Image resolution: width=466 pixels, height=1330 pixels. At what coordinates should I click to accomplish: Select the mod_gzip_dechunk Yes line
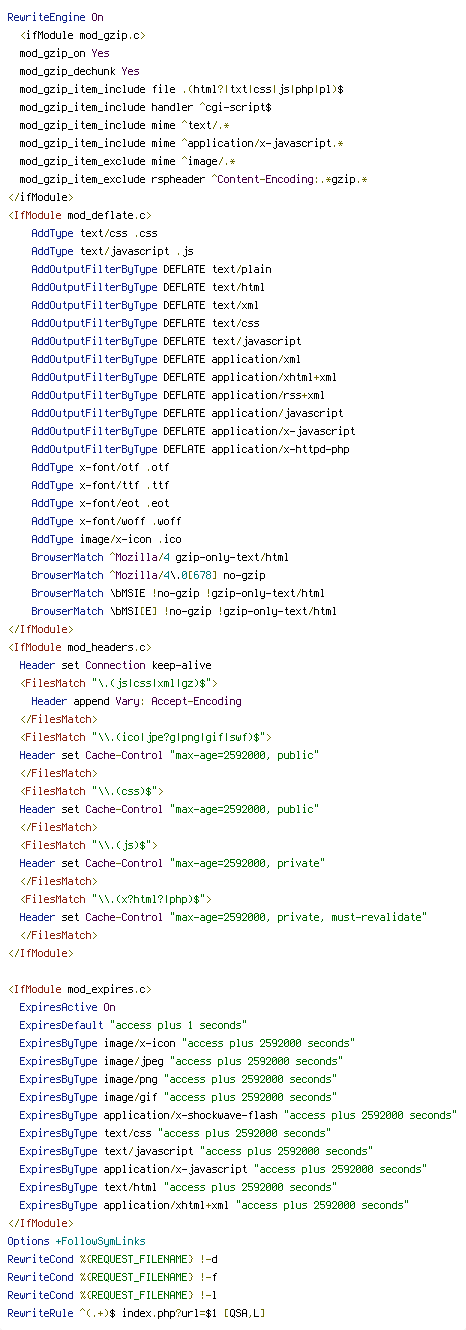[79, 71]
